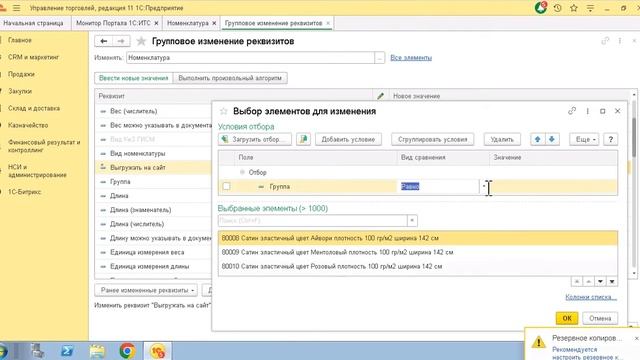Screen dimensions: 640x360
Task: Open three-dot menu in Выбор элементов dialog
Action: 587,111
